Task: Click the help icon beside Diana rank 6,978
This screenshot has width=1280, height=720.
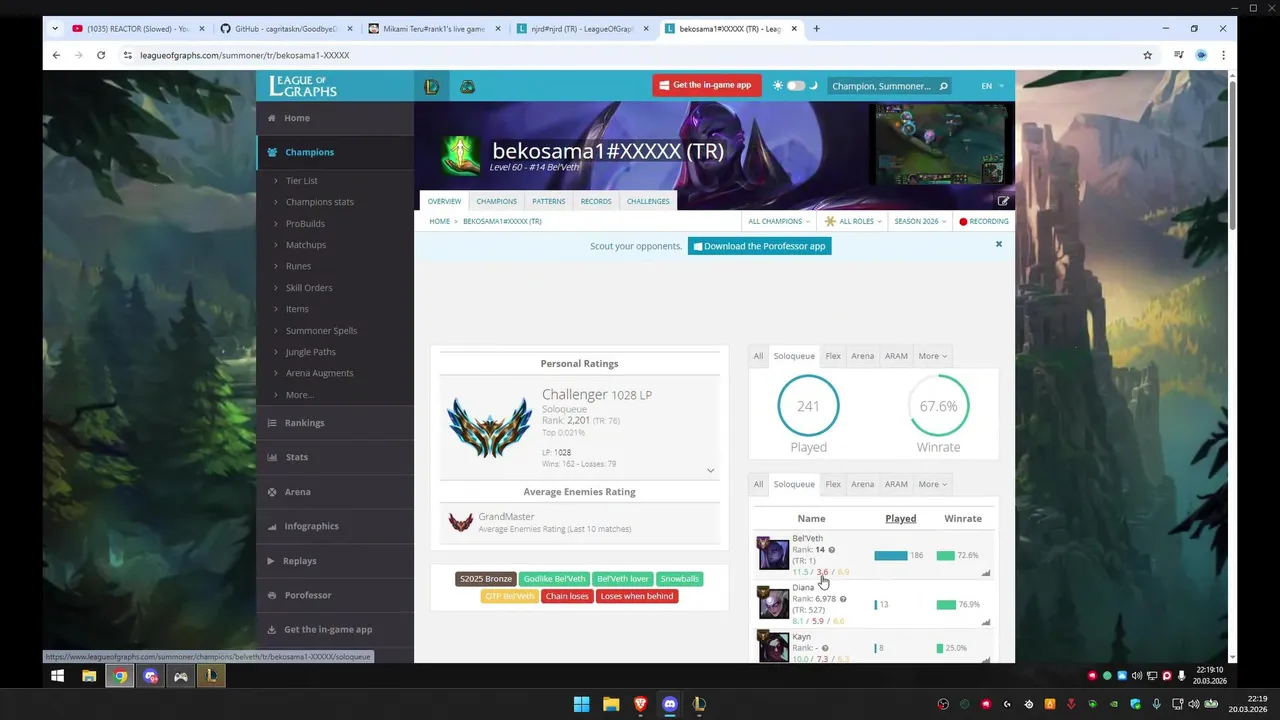Action: [843, 600]
